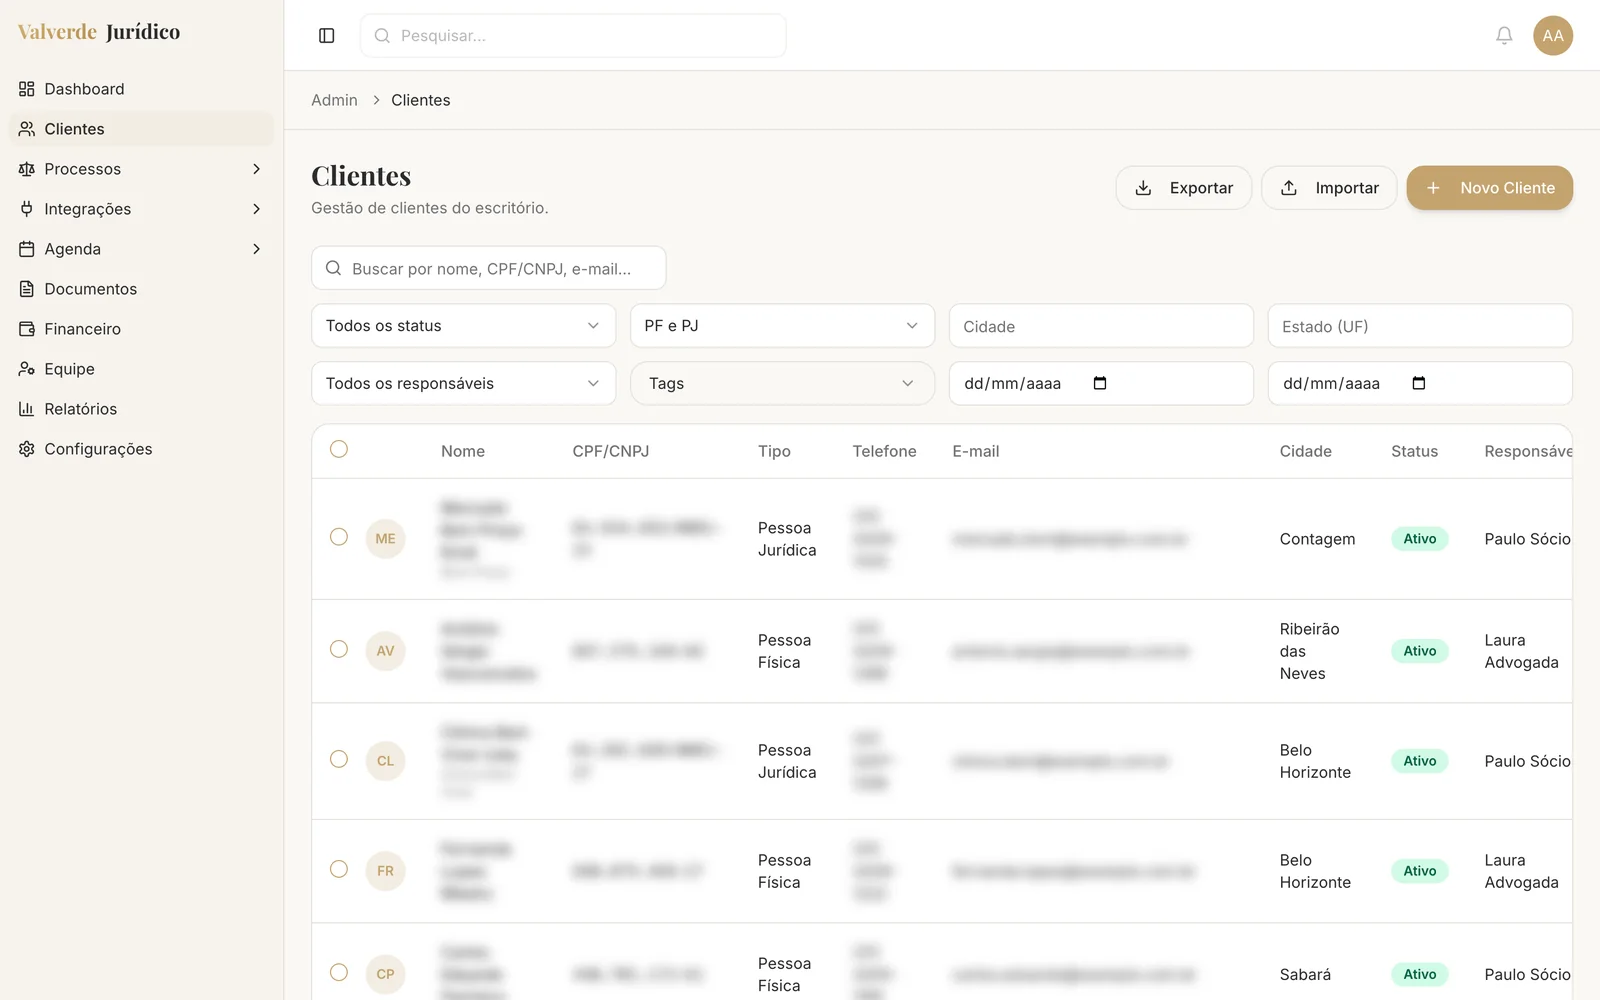Screen dimensions: 1600x1000
Task: Click the calendar icon in the first date field
Action: coord(1100,383)
